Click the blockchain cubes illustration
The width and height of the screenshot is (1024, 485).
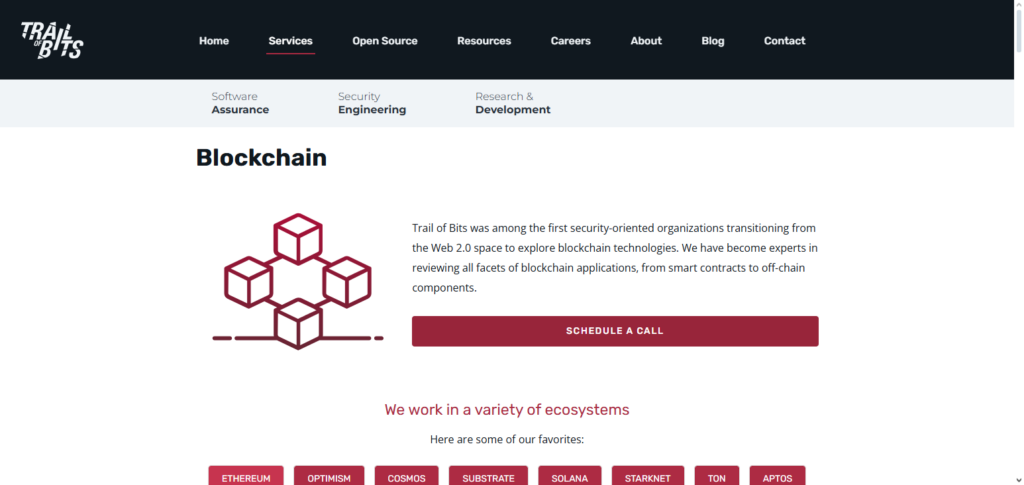click(x=297, y=281)
